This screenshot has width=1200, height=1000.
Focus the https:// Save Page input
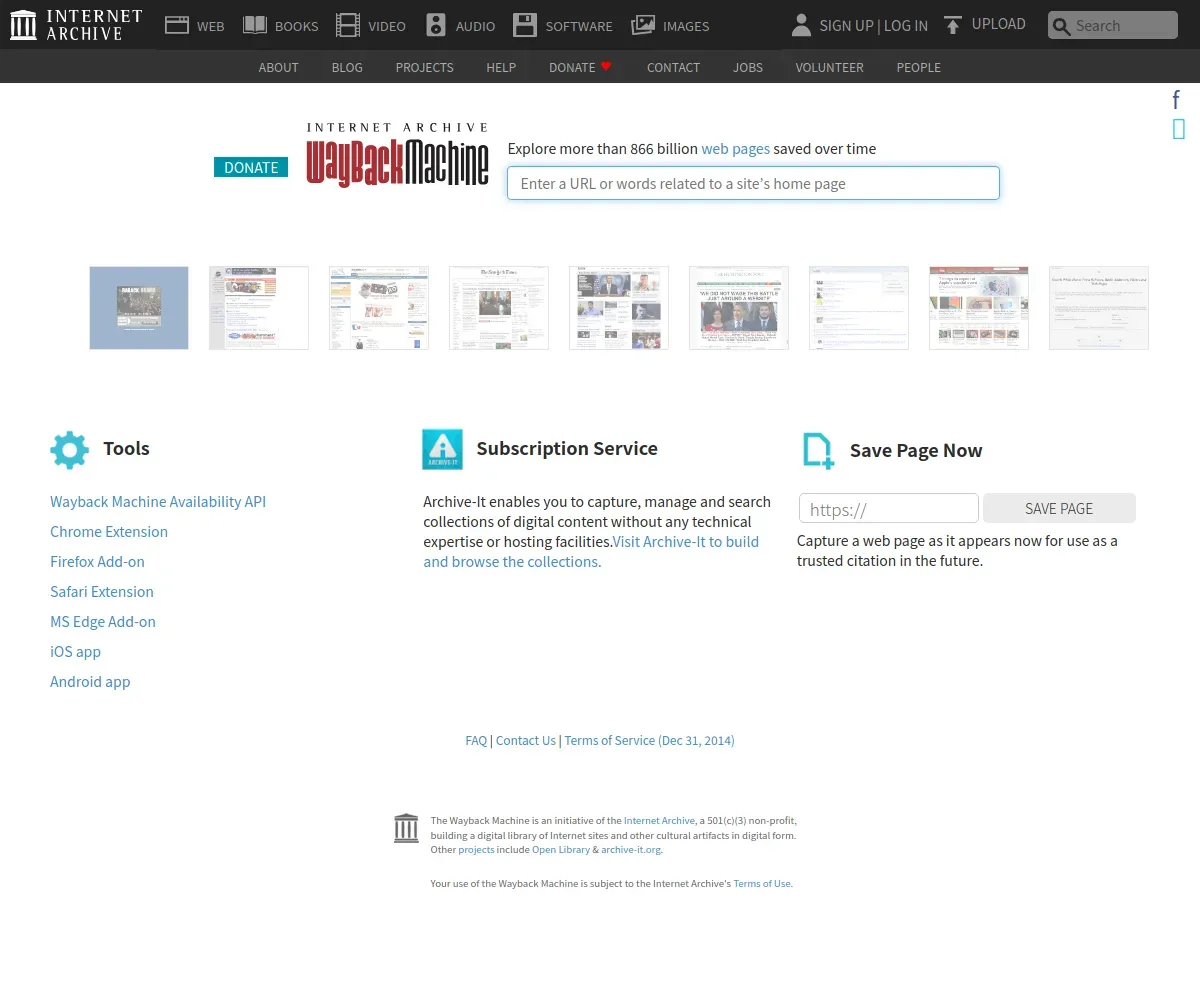coord(889,508)
